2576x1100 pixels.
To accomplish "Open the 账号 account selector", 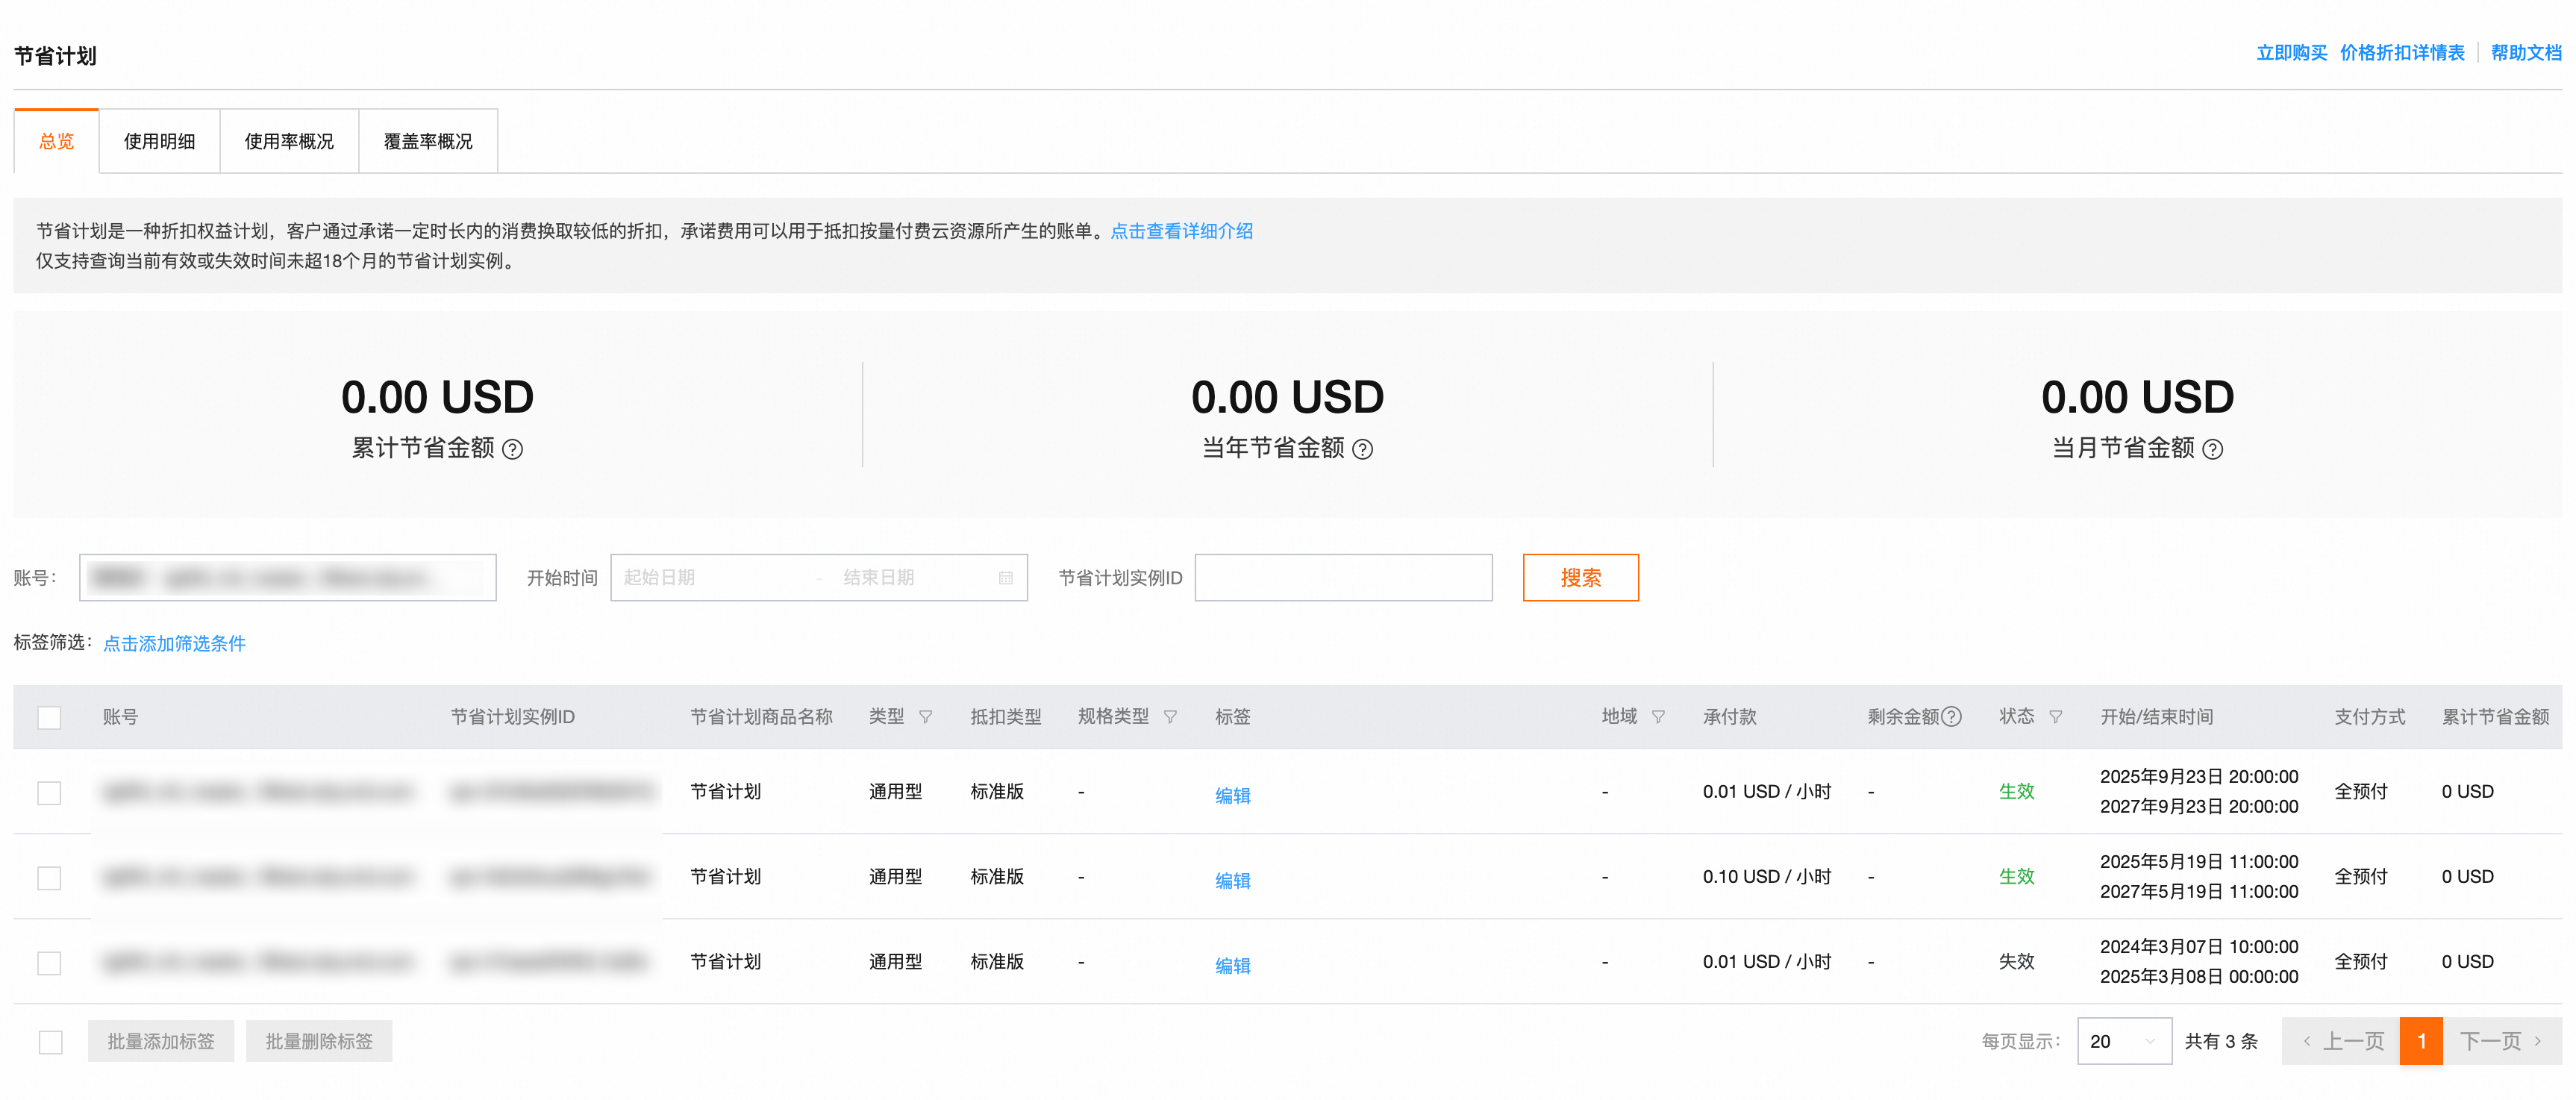I will pos(287,578).
